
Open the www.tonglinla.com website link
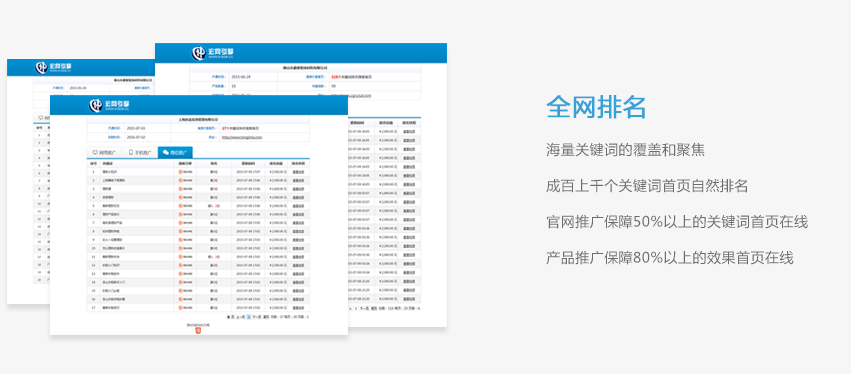click(242, 137)
